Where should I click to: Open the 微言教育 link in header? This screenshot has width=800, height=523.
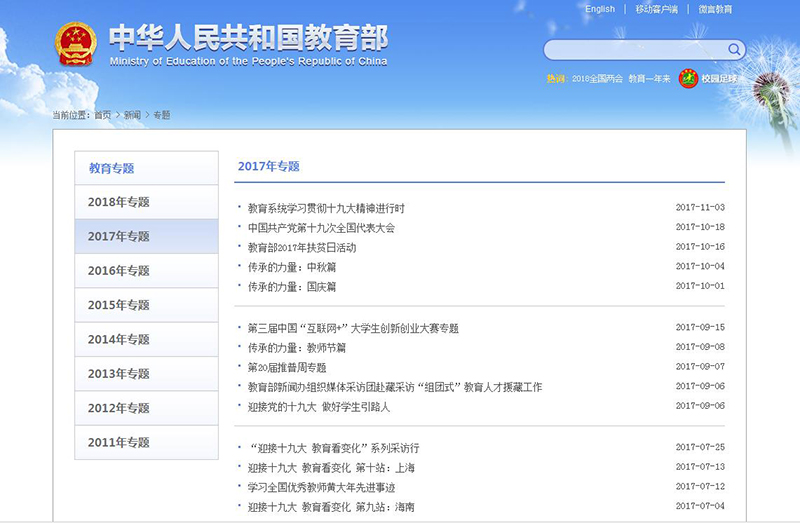(715, 9)
